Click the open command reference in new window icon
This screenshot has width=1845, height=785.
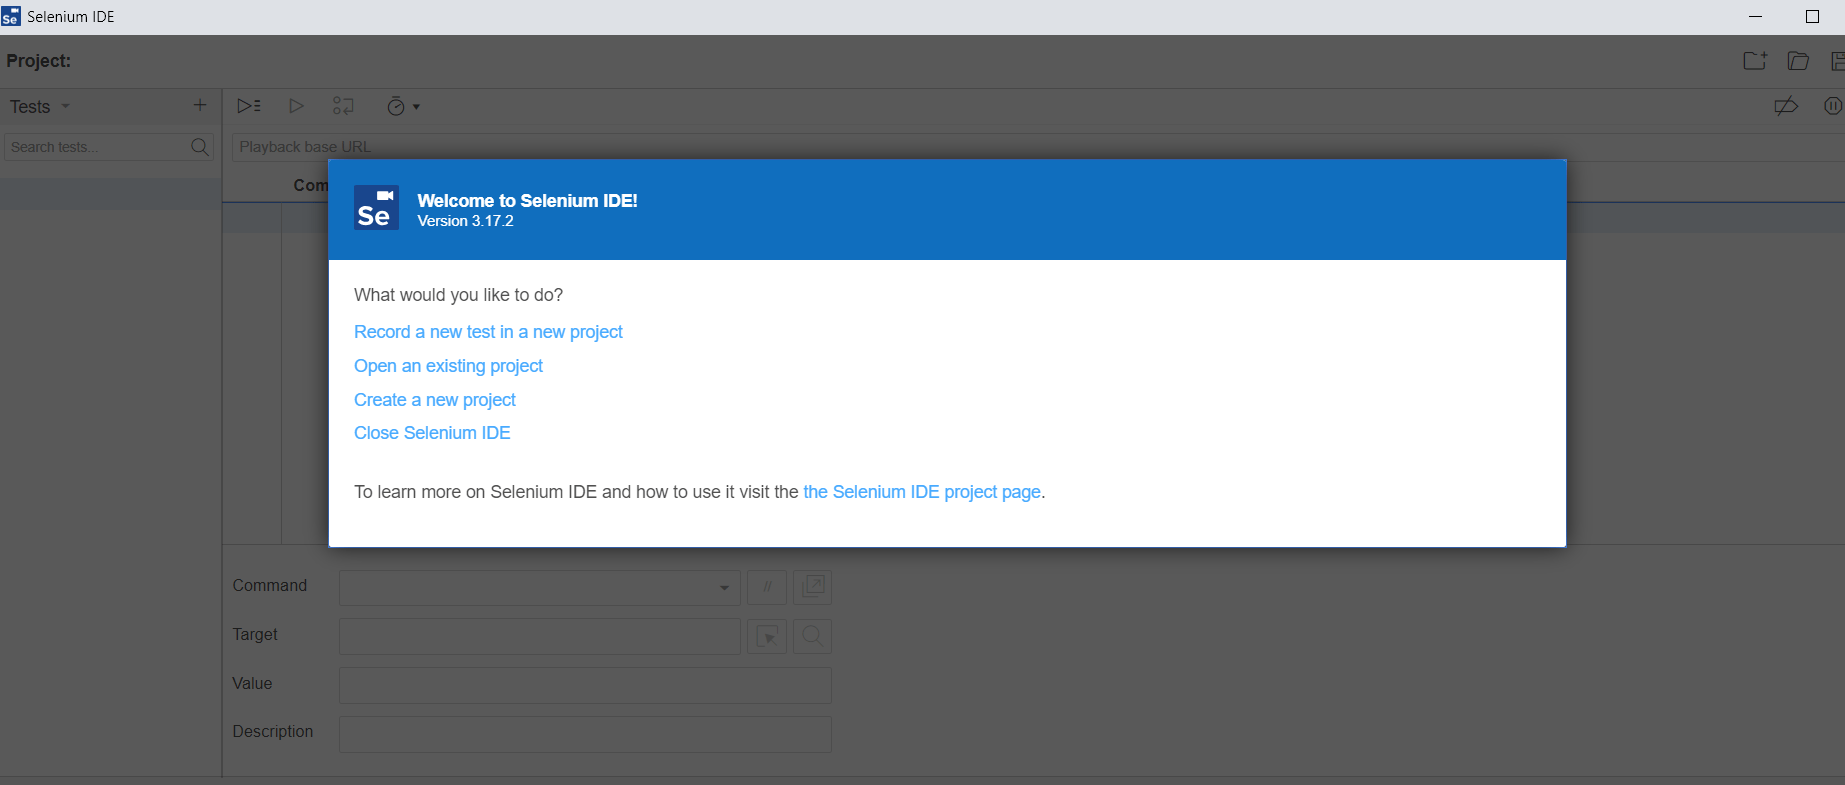pos(813,587)
